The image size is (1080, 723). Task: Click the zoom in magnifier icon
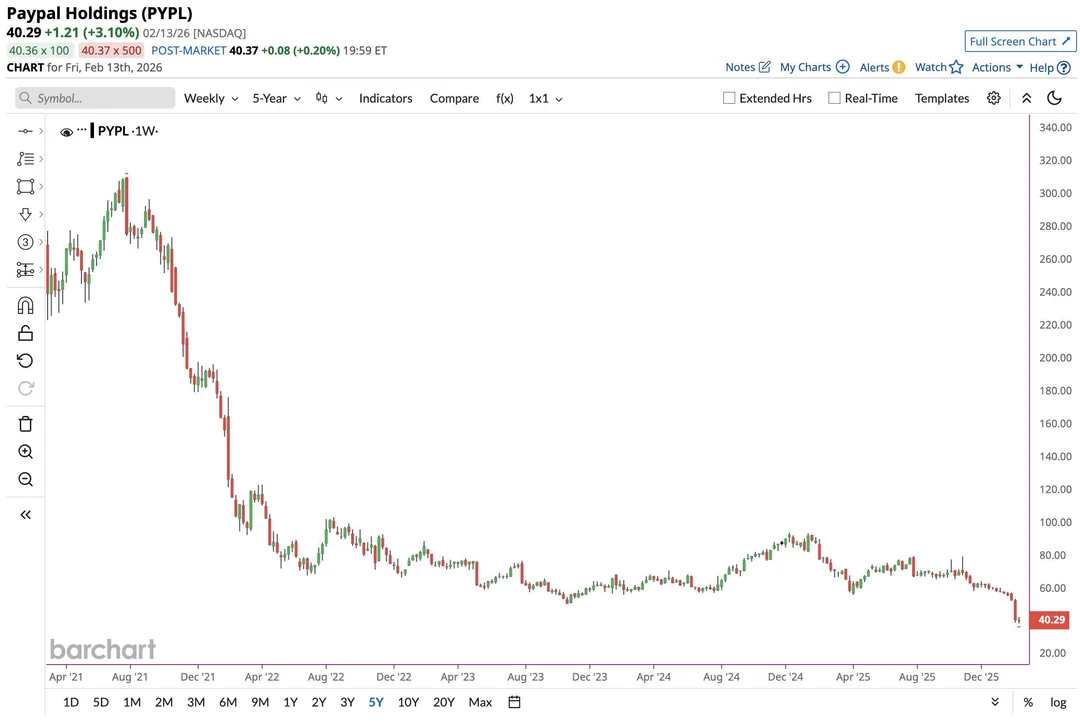tap(26, 452)
